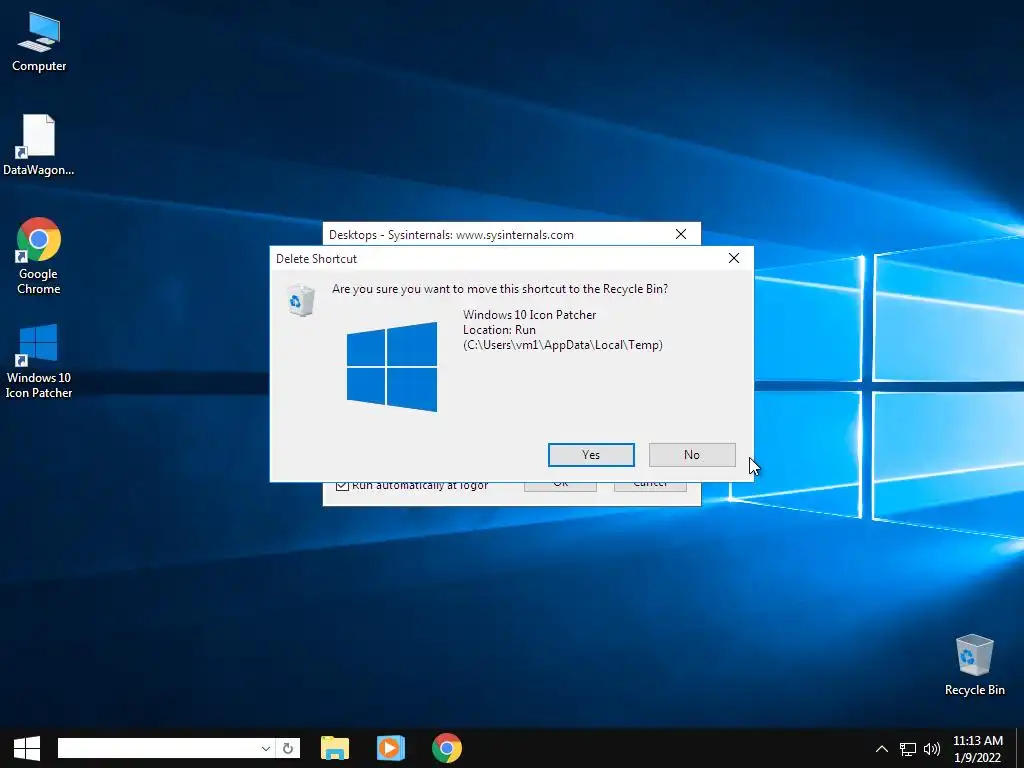
Task: Click the recycle bin icon in dialog
Action: coord(301,300)
